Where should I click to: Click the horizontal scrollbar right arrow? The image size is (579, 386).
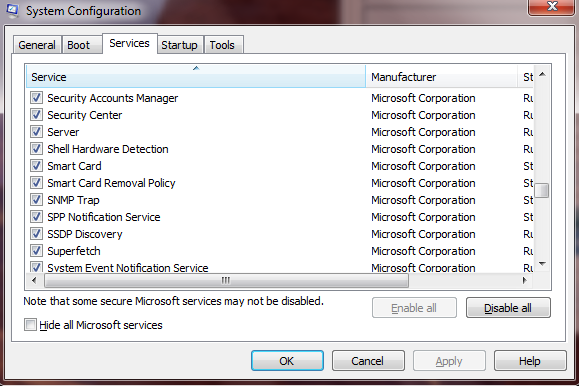525,280
